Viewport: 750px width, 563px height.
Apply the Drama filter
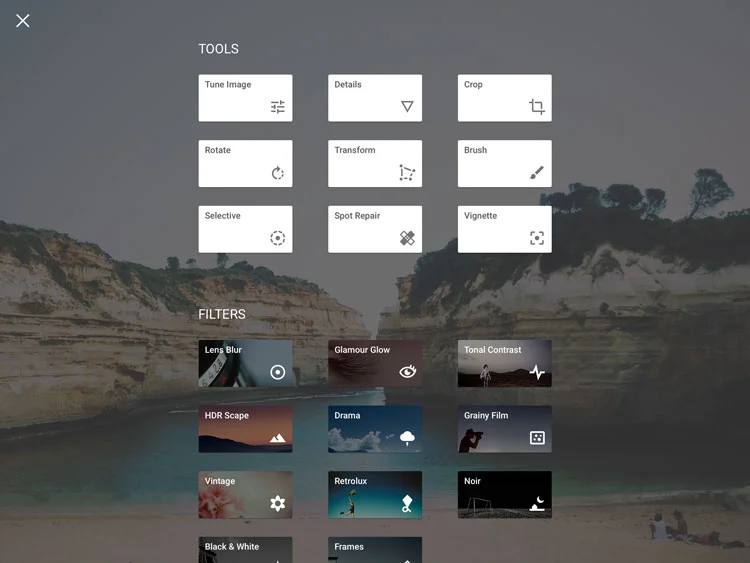tap(375, 429)
